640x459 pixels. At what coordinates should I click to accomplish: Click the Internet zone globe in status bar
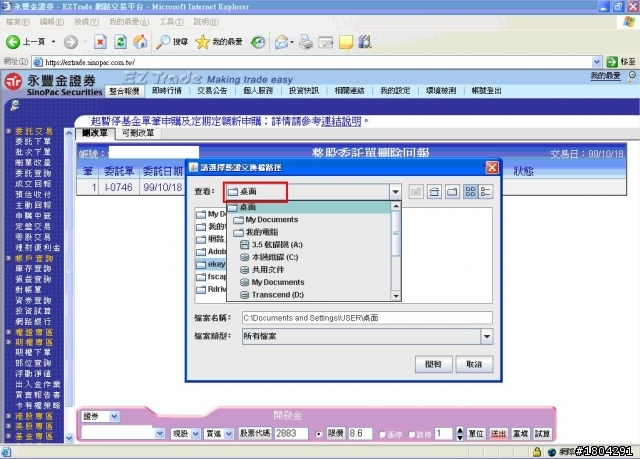(552, 452)
